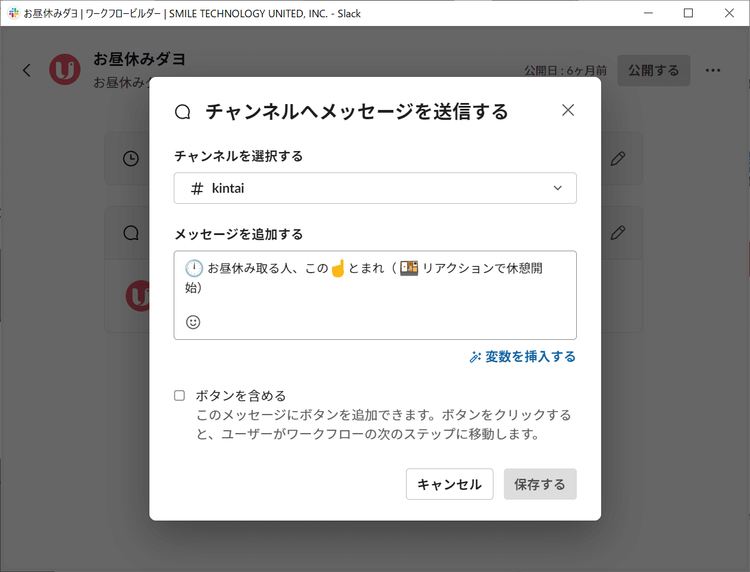Click the チャンネルを選択する label
750x572 pixels.
[x=239, y=156]
